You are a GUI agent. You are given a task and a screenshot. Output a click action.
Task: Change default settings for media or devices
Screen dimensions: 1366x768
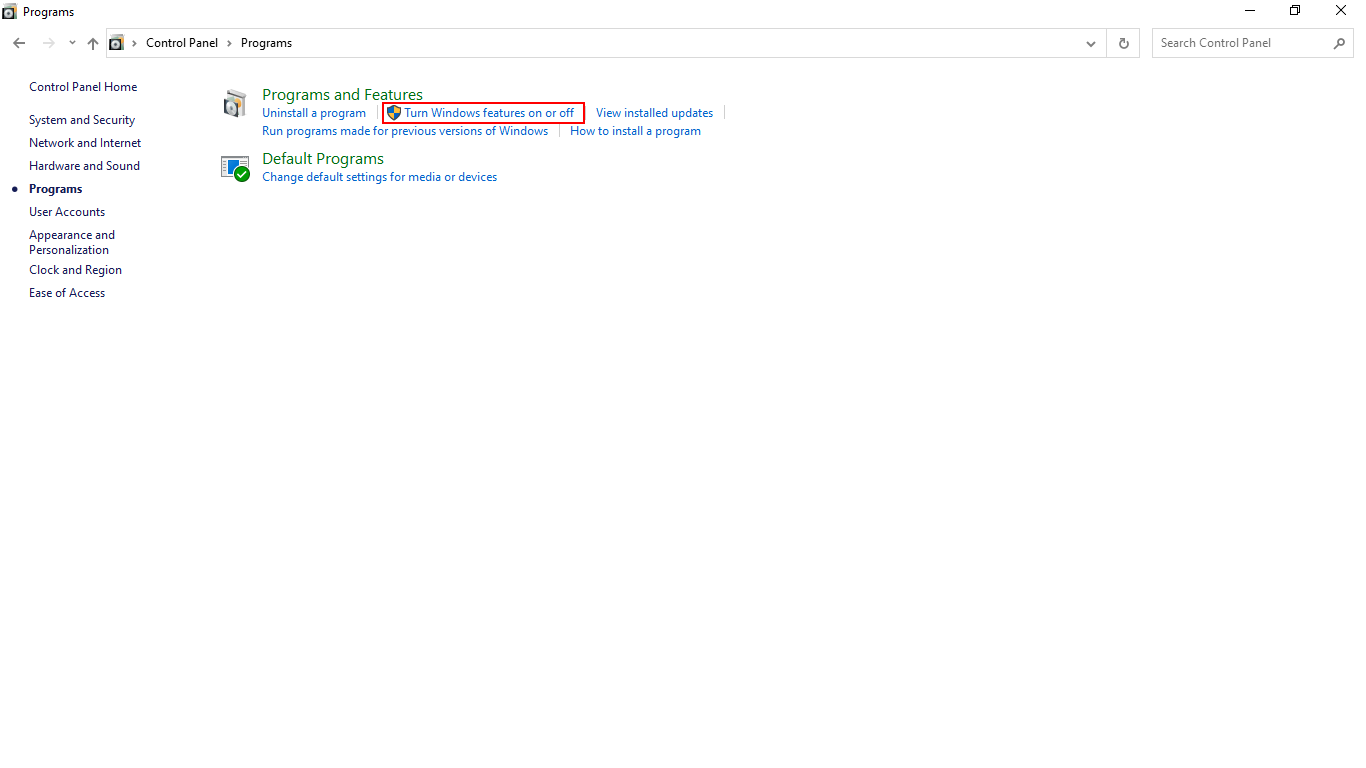tap(379, 177)
